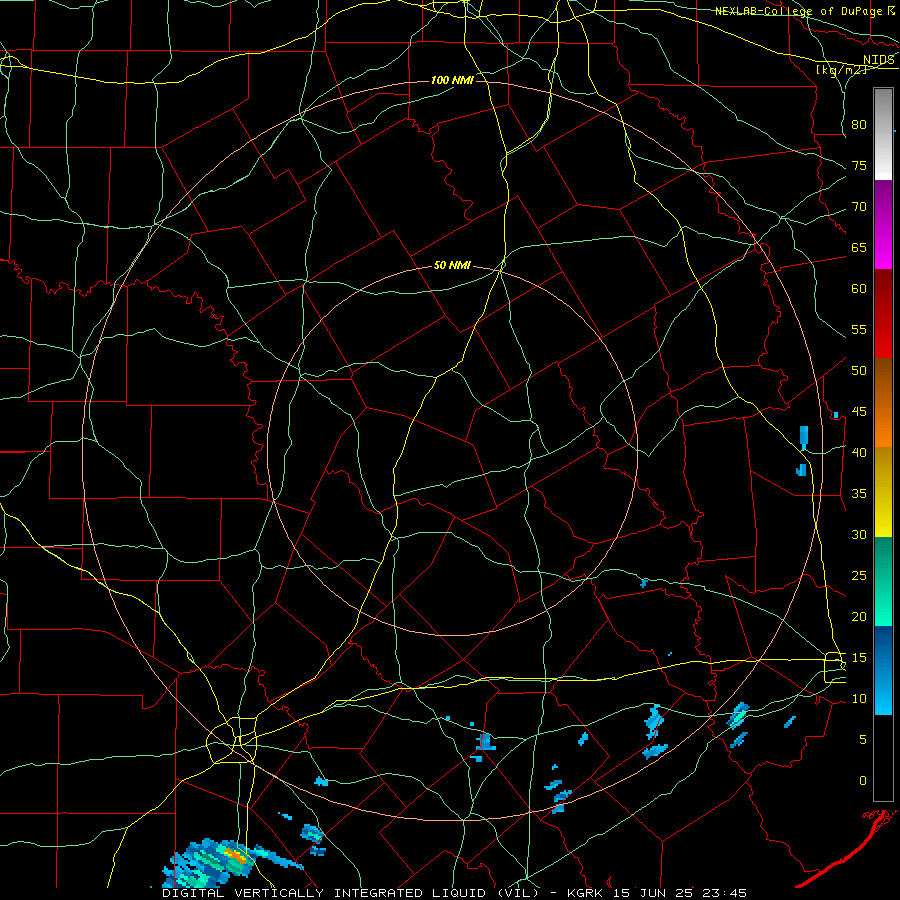Click the scale value 20
The width and height of the screenshot is (900, 900).
859,616
